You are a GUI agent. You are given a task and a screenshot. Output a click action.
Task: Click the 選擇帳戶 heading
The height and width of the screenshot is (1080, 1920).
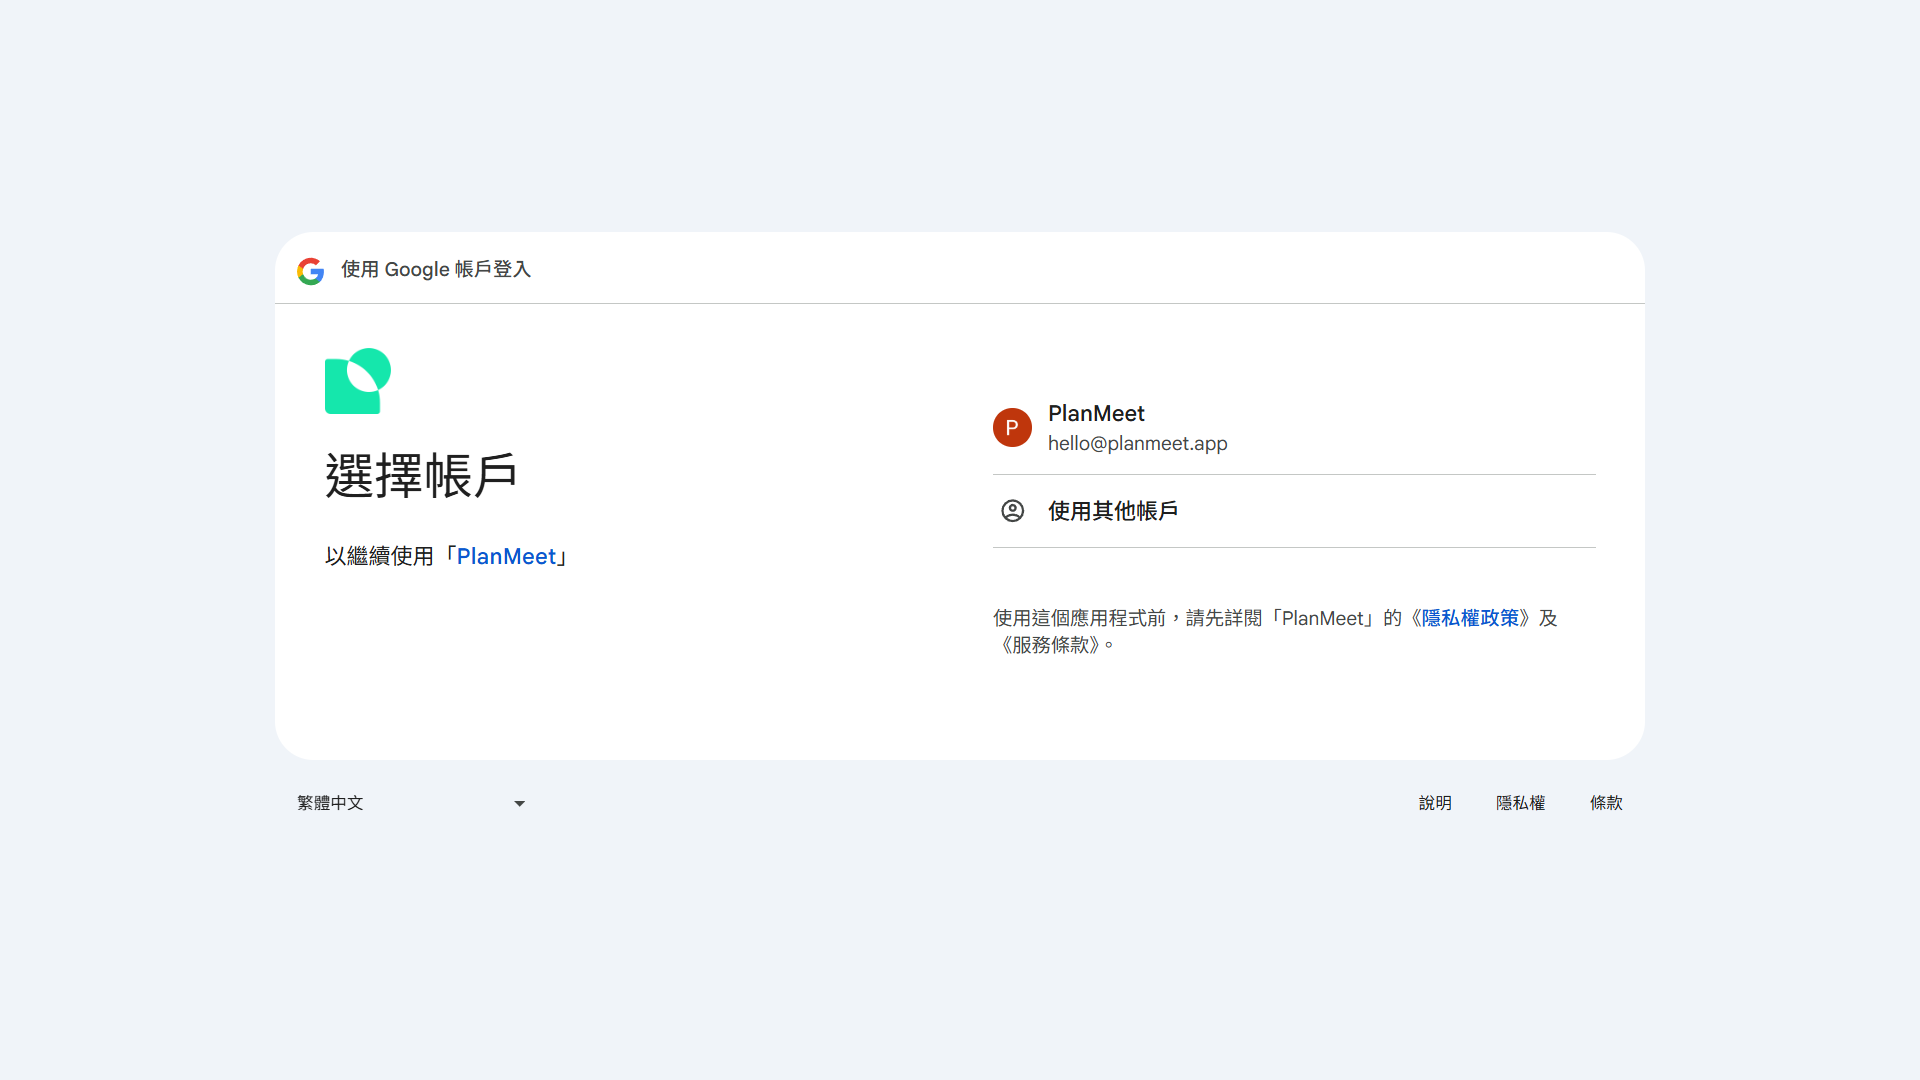[421, 476]
